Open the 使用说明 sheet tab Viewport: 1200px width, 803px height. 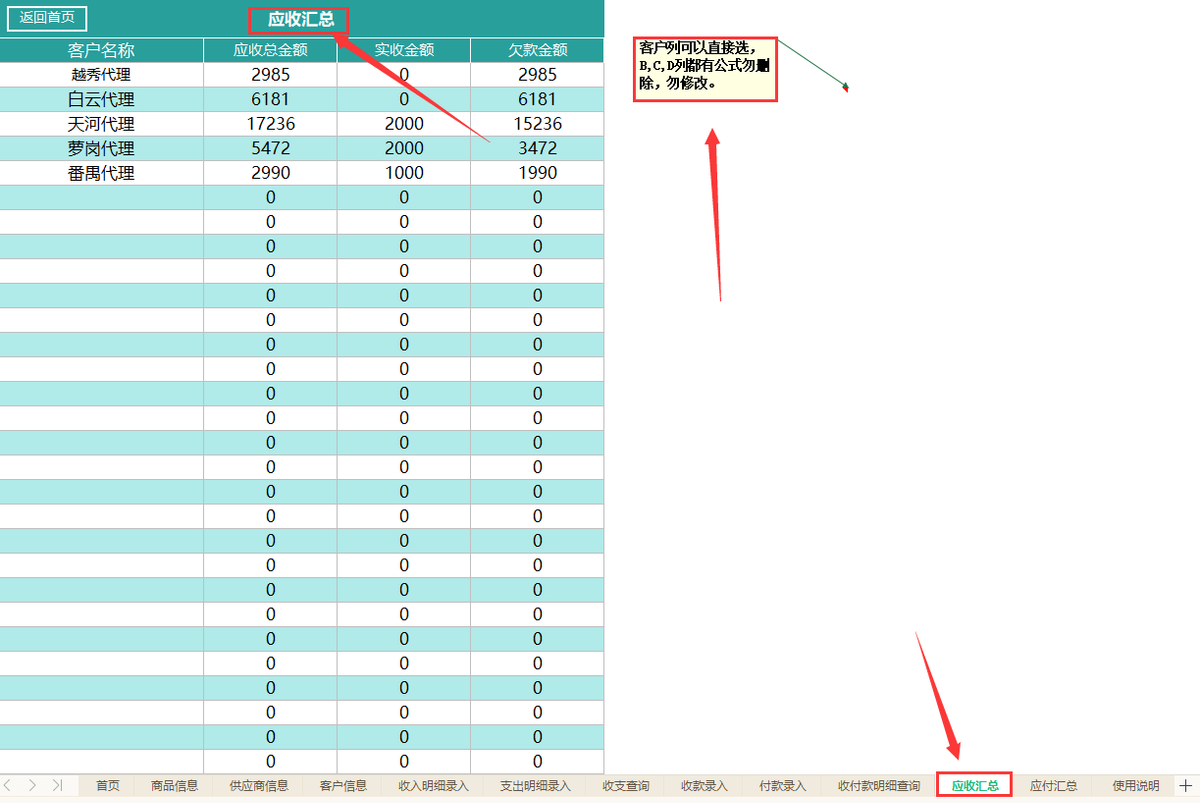(x=1135, y=786)
